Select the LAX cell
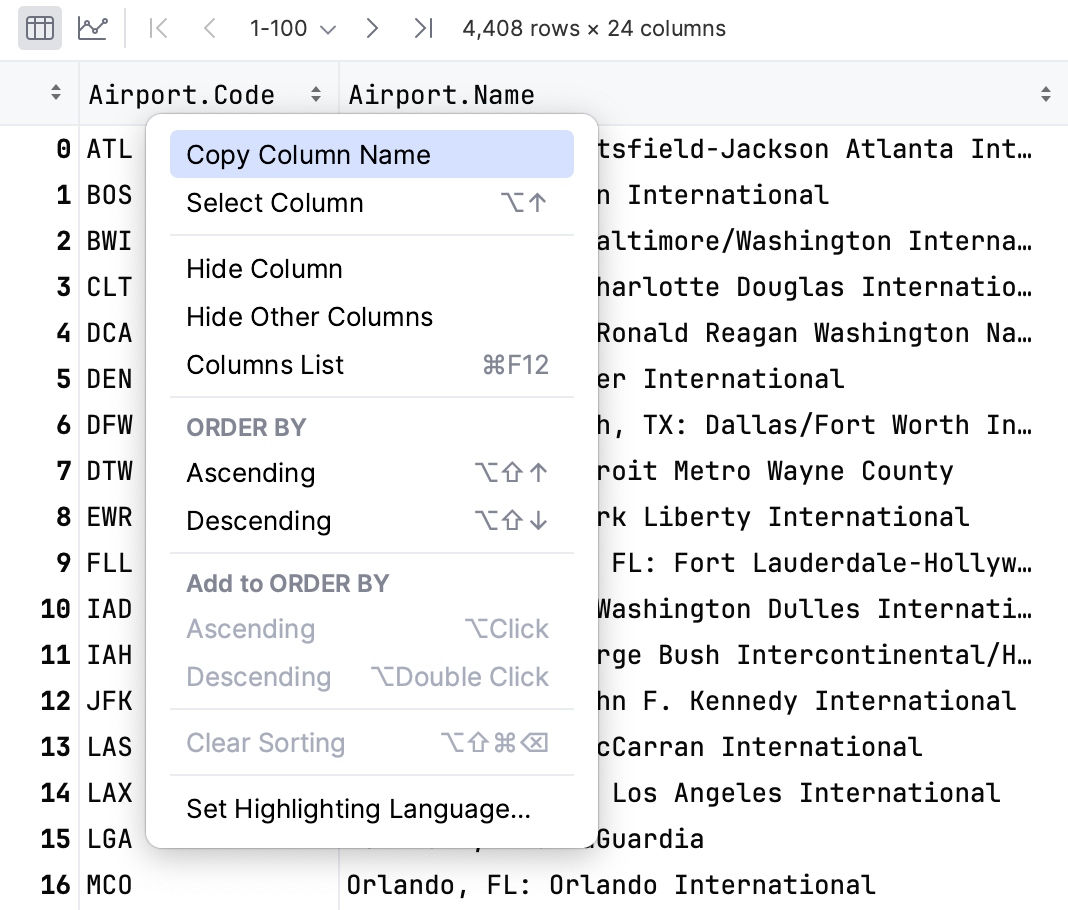Image resolution: width=1068 pixels, height=910 pixels. pos(110,793)
